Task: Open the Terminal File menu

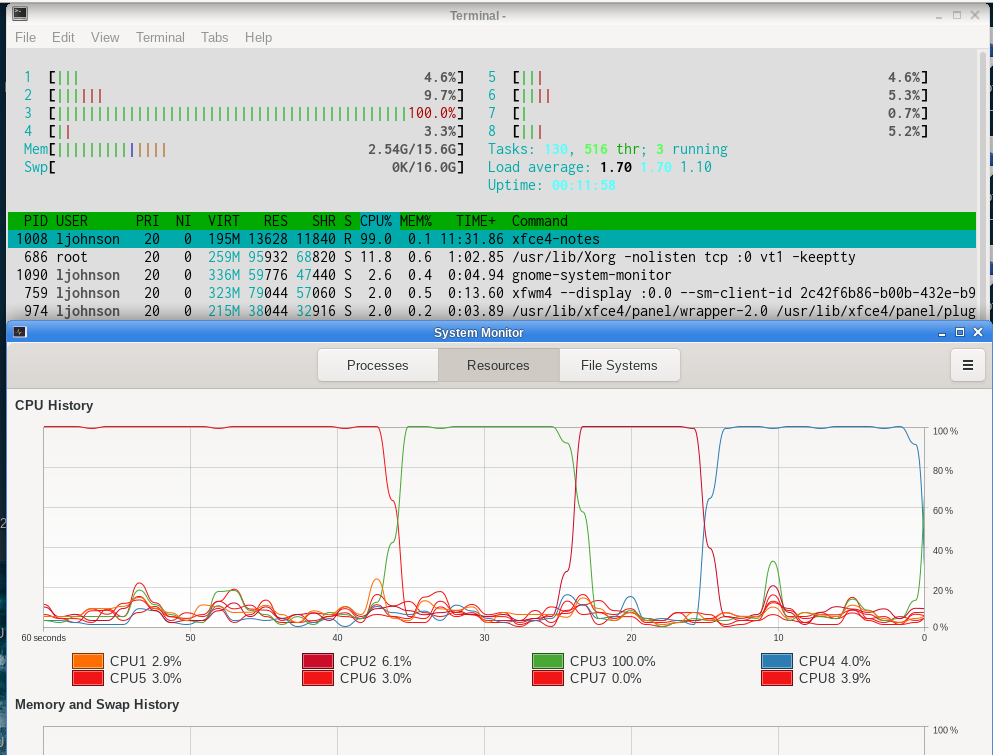Action: [25, 37]
